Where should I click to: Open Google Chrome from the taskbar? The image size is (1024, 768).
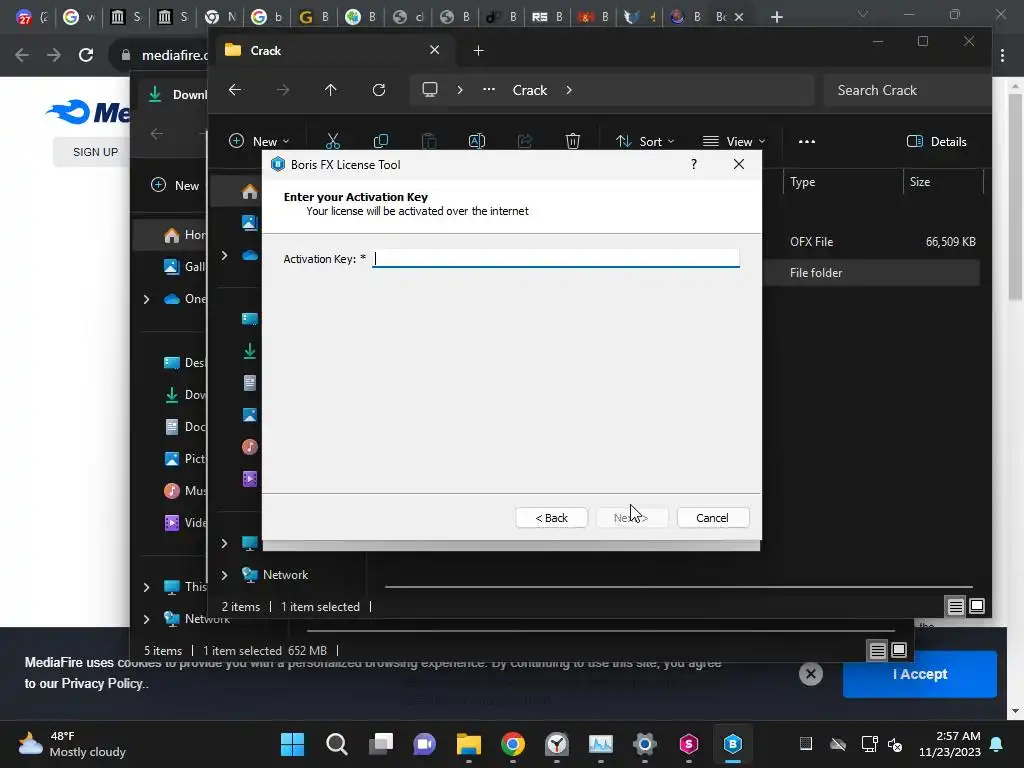(x=513, y=744)
